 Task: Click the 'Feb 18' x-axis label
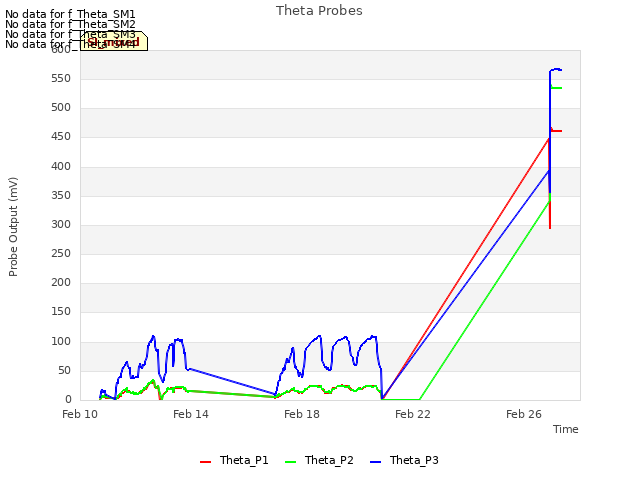(x=302, y=414)
